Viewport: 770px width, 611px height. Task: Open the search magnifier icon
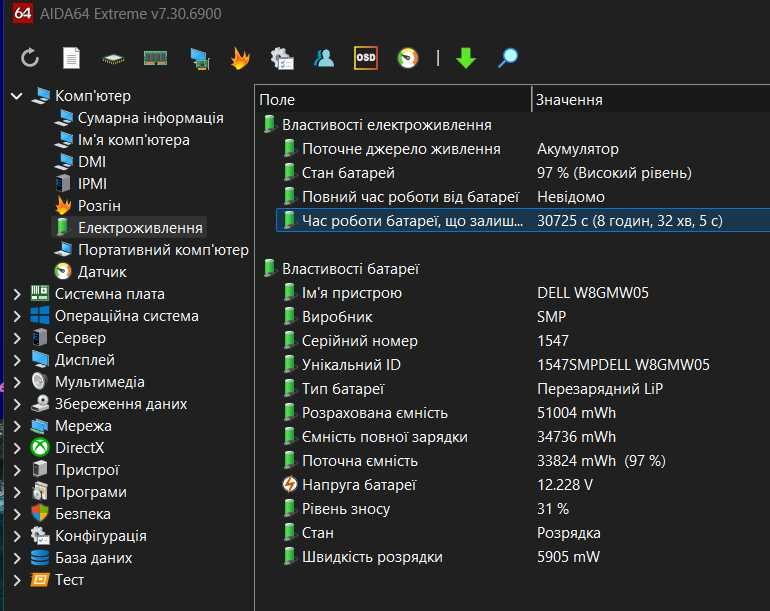(x=508, y=58)
